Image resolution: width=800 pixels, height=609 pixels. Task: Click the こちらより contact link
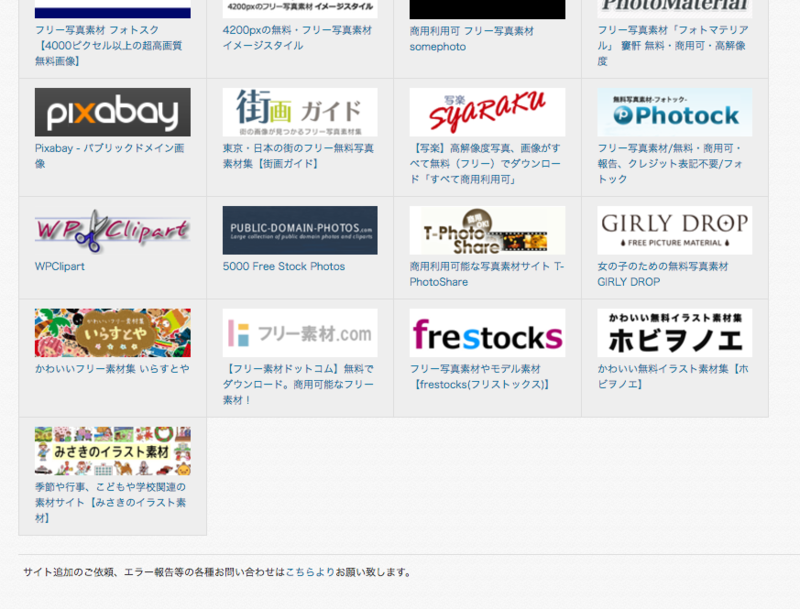pos(310,572)
